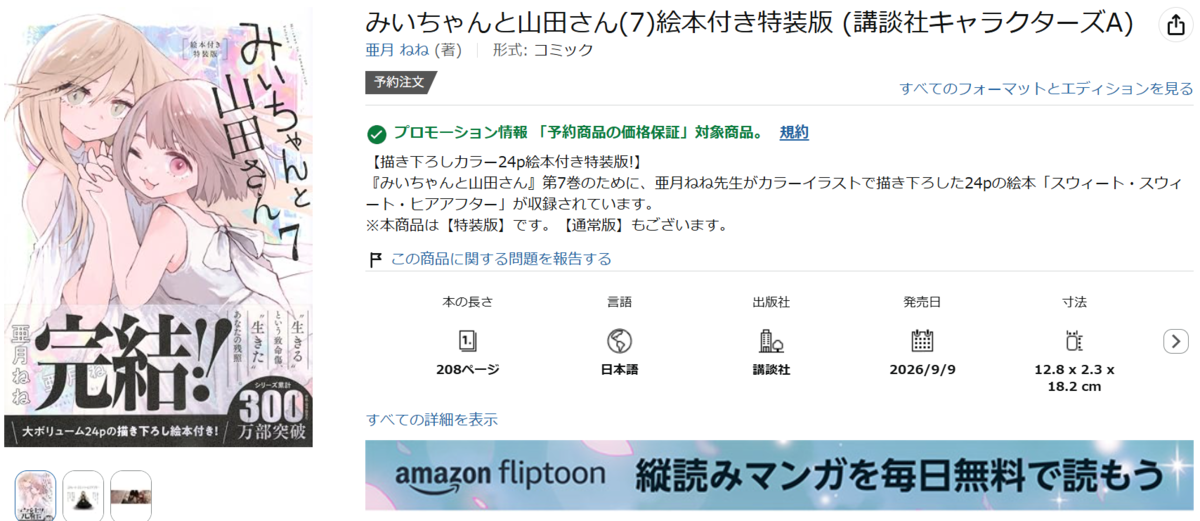Open the 規約 terms link
The image size is (1200, 521).
coord(794,132)
